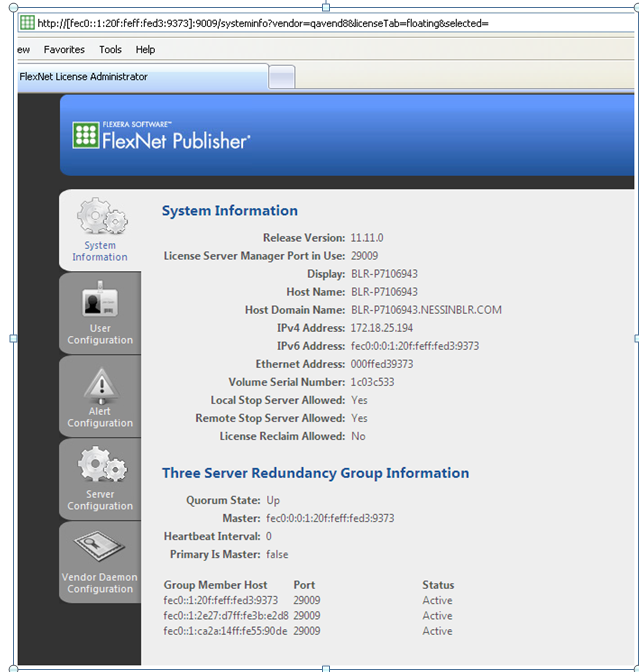639x672 pixels.
Task: Open the Tools menu
Action: click(x=110, y=49)
